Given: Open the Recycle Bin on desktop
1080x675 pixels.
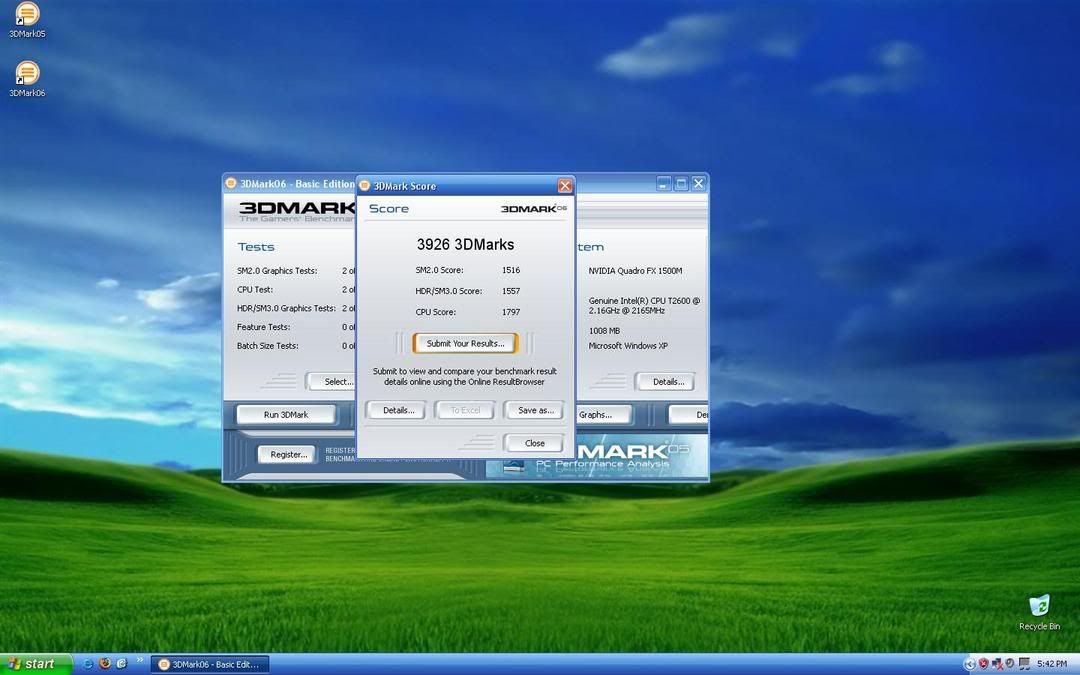Looking at the screenshot, I should click(x=1039, y=606).
